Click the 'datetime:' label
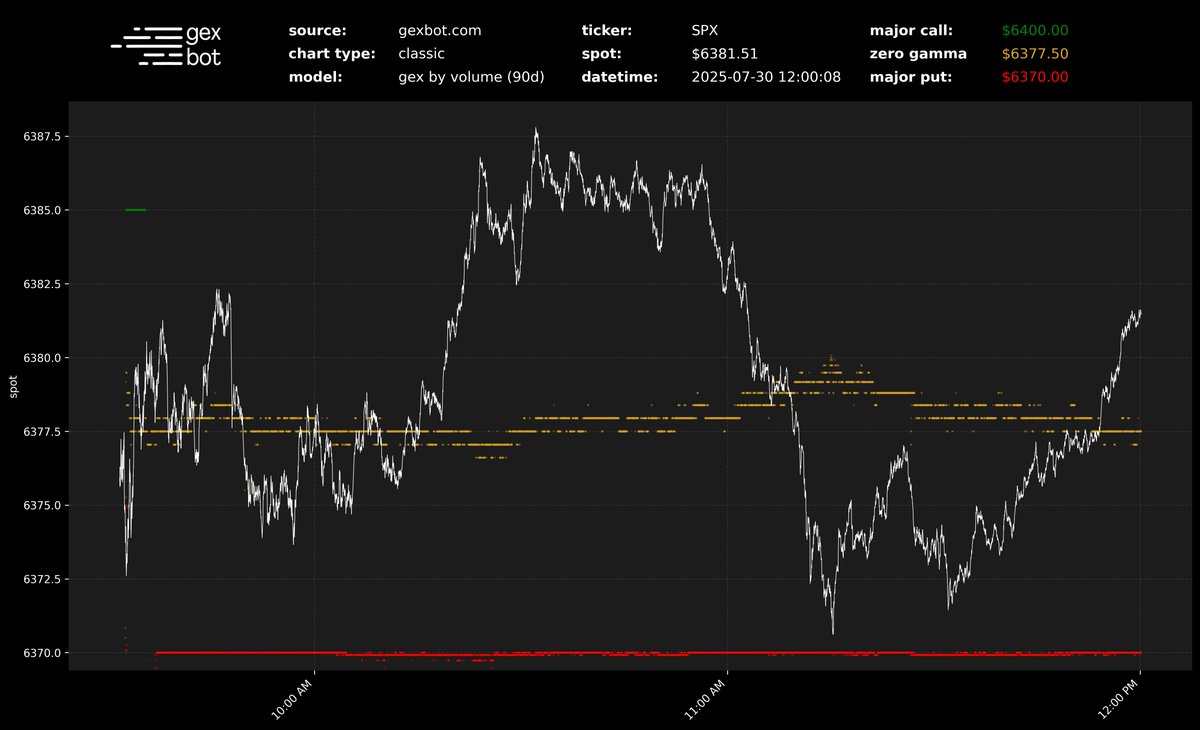 tap(619, 77)
